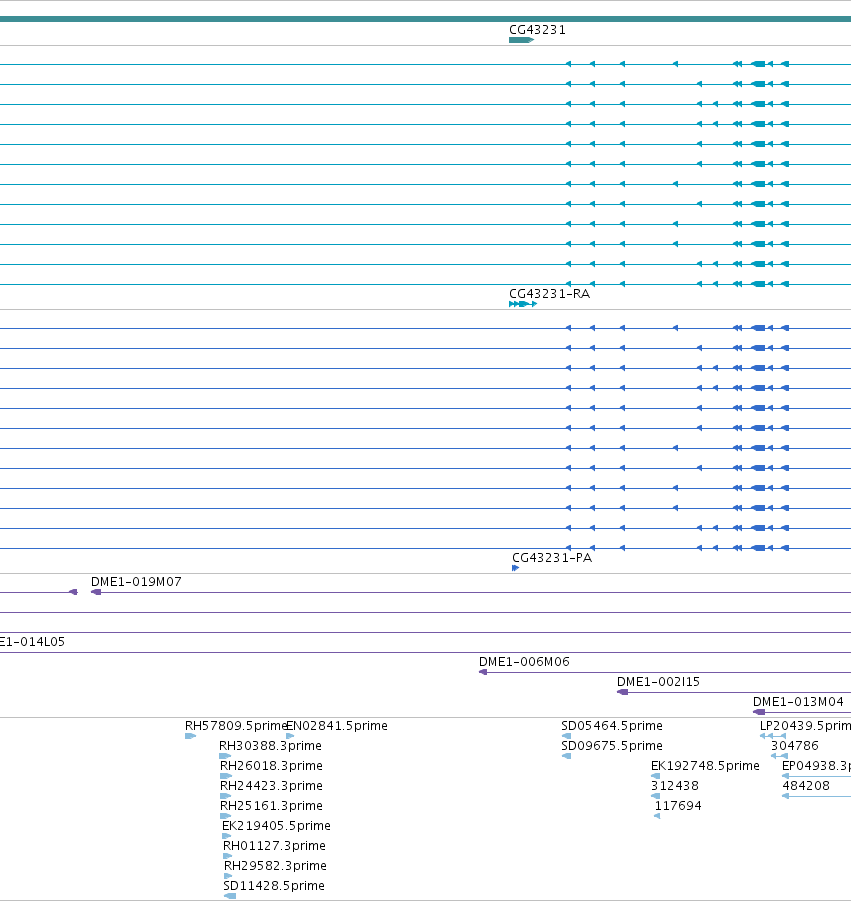Click the CG43231-RA transcript label
851x901 pixels.
coord(549,294)
